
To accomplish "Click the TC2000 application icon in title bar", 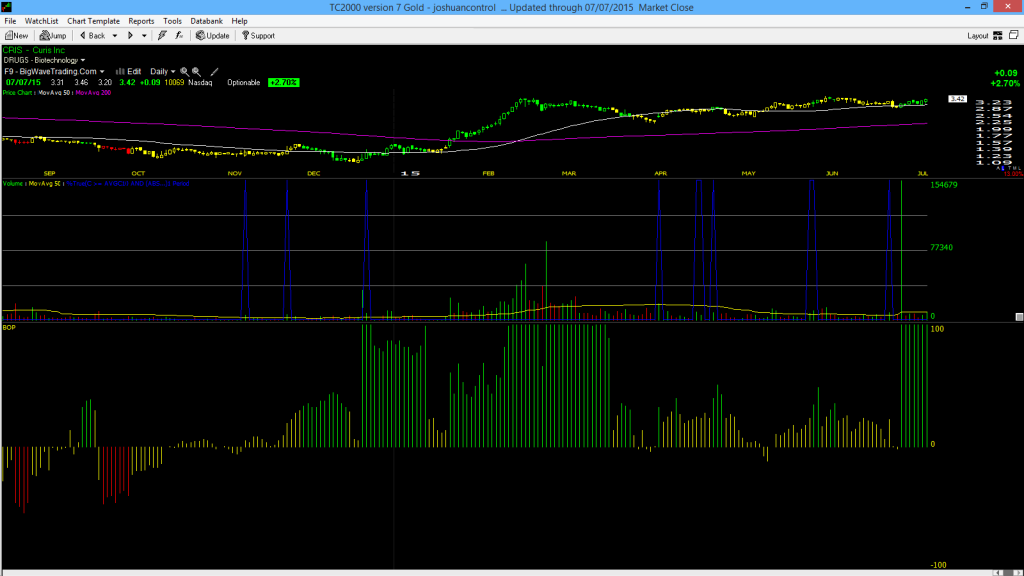I will point(7,7).
